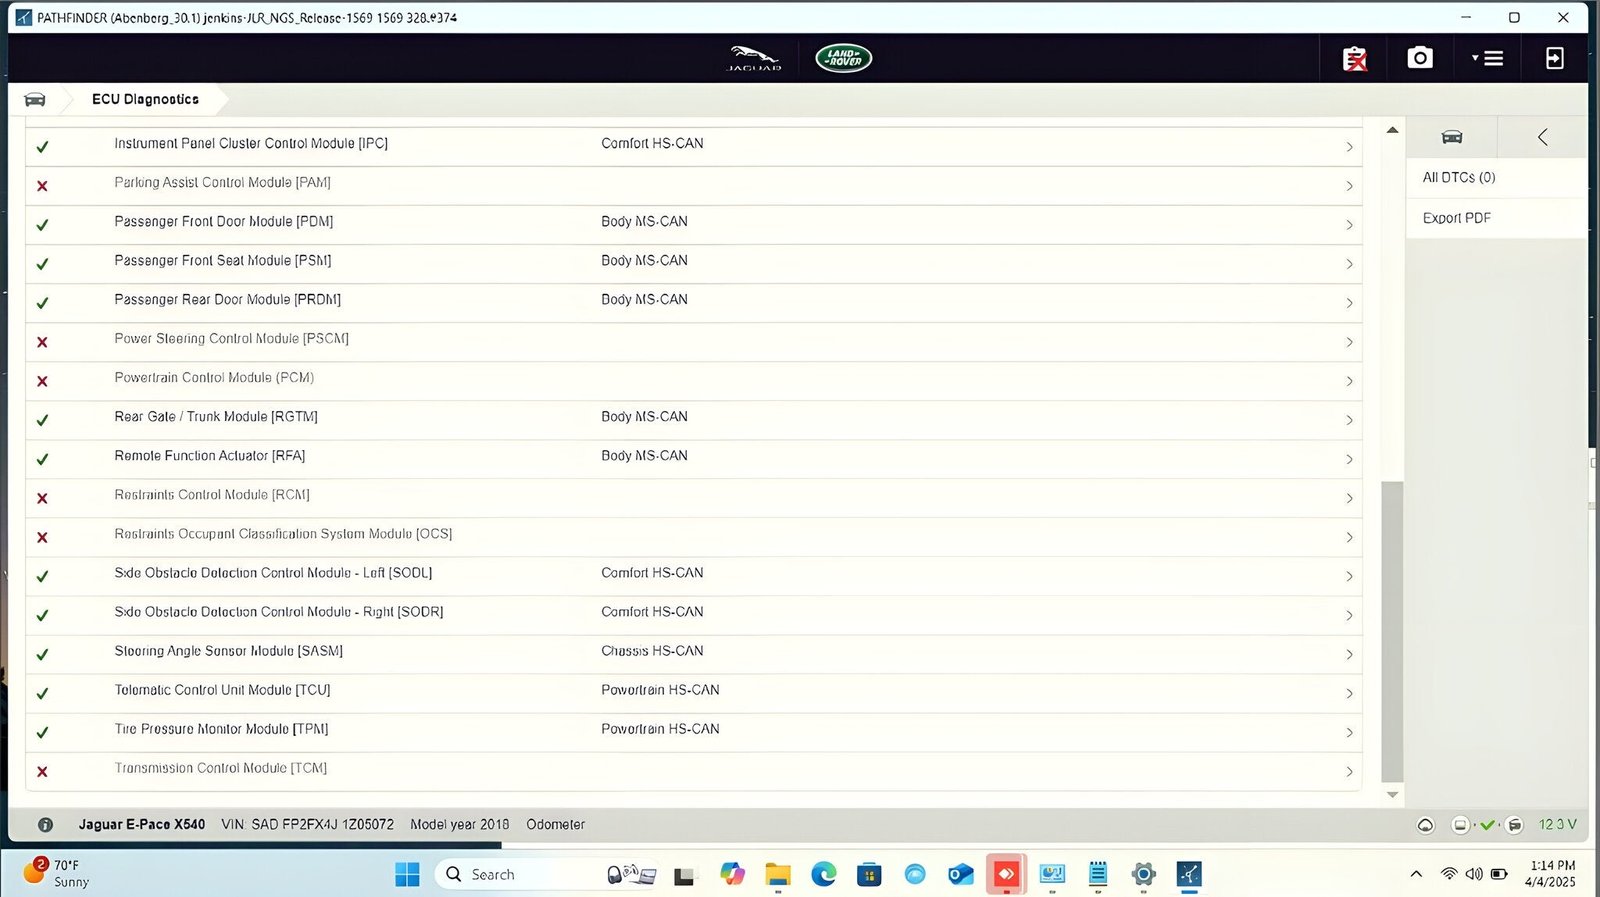Expand the Parking Assist Control Module chevron
The width and height of the screenshot is (1600, 897).
click(1349, 186)
